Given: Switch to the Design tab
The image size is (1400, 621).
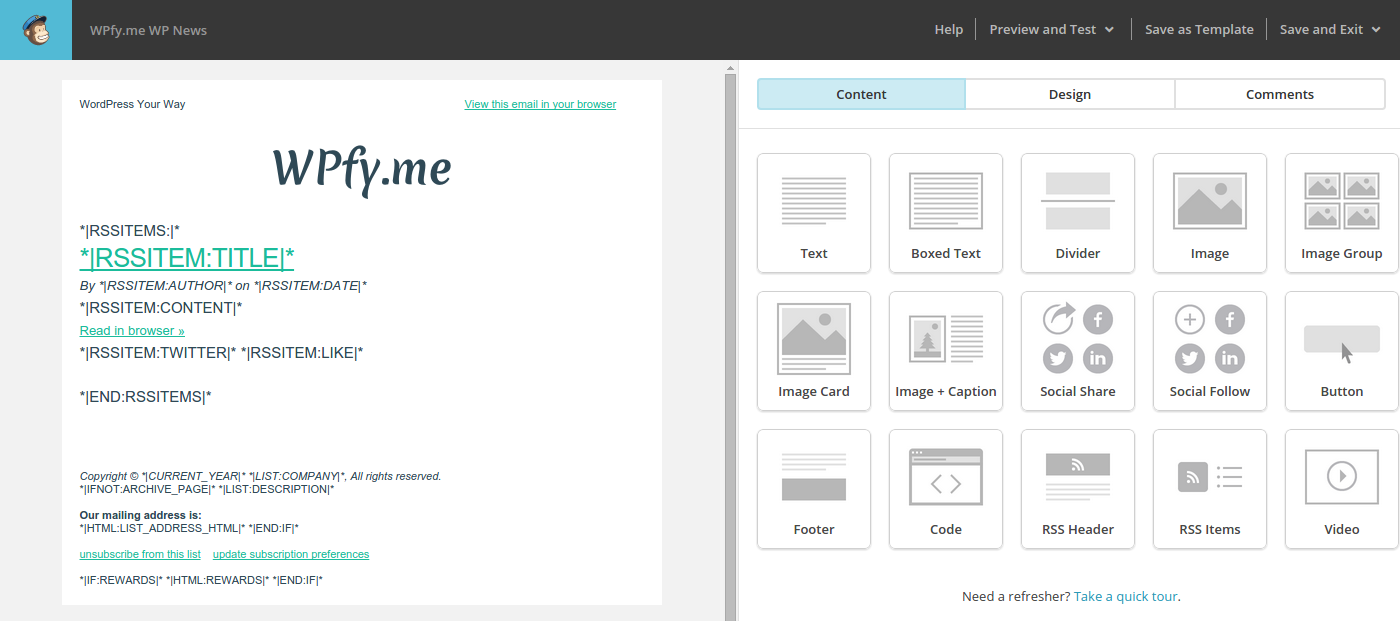Looking at the screenshot, I should click(1070, 94).
